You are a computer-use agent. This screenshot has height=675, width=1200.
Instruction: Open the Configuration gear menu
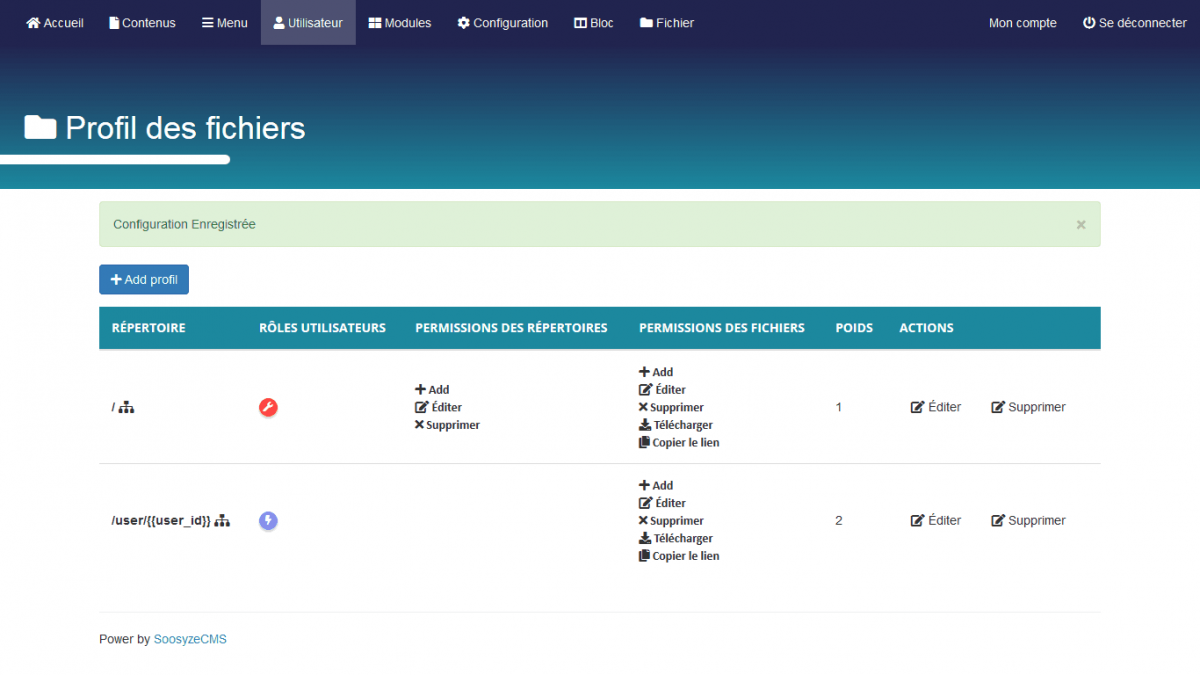click(x=503, y=23)
